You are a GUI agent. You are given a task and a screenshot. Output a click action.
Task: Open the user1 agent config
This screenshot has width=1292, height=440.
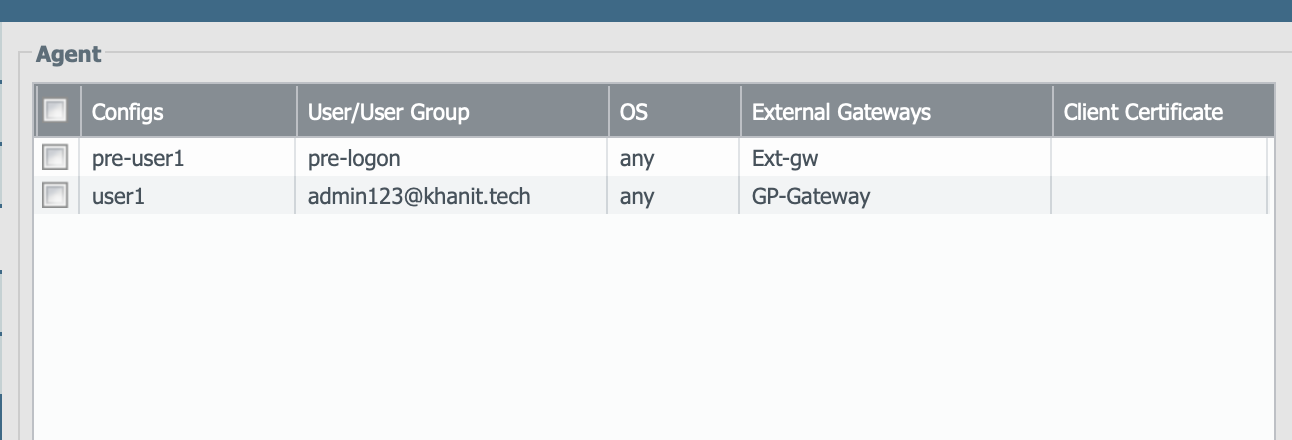[118, 196]
